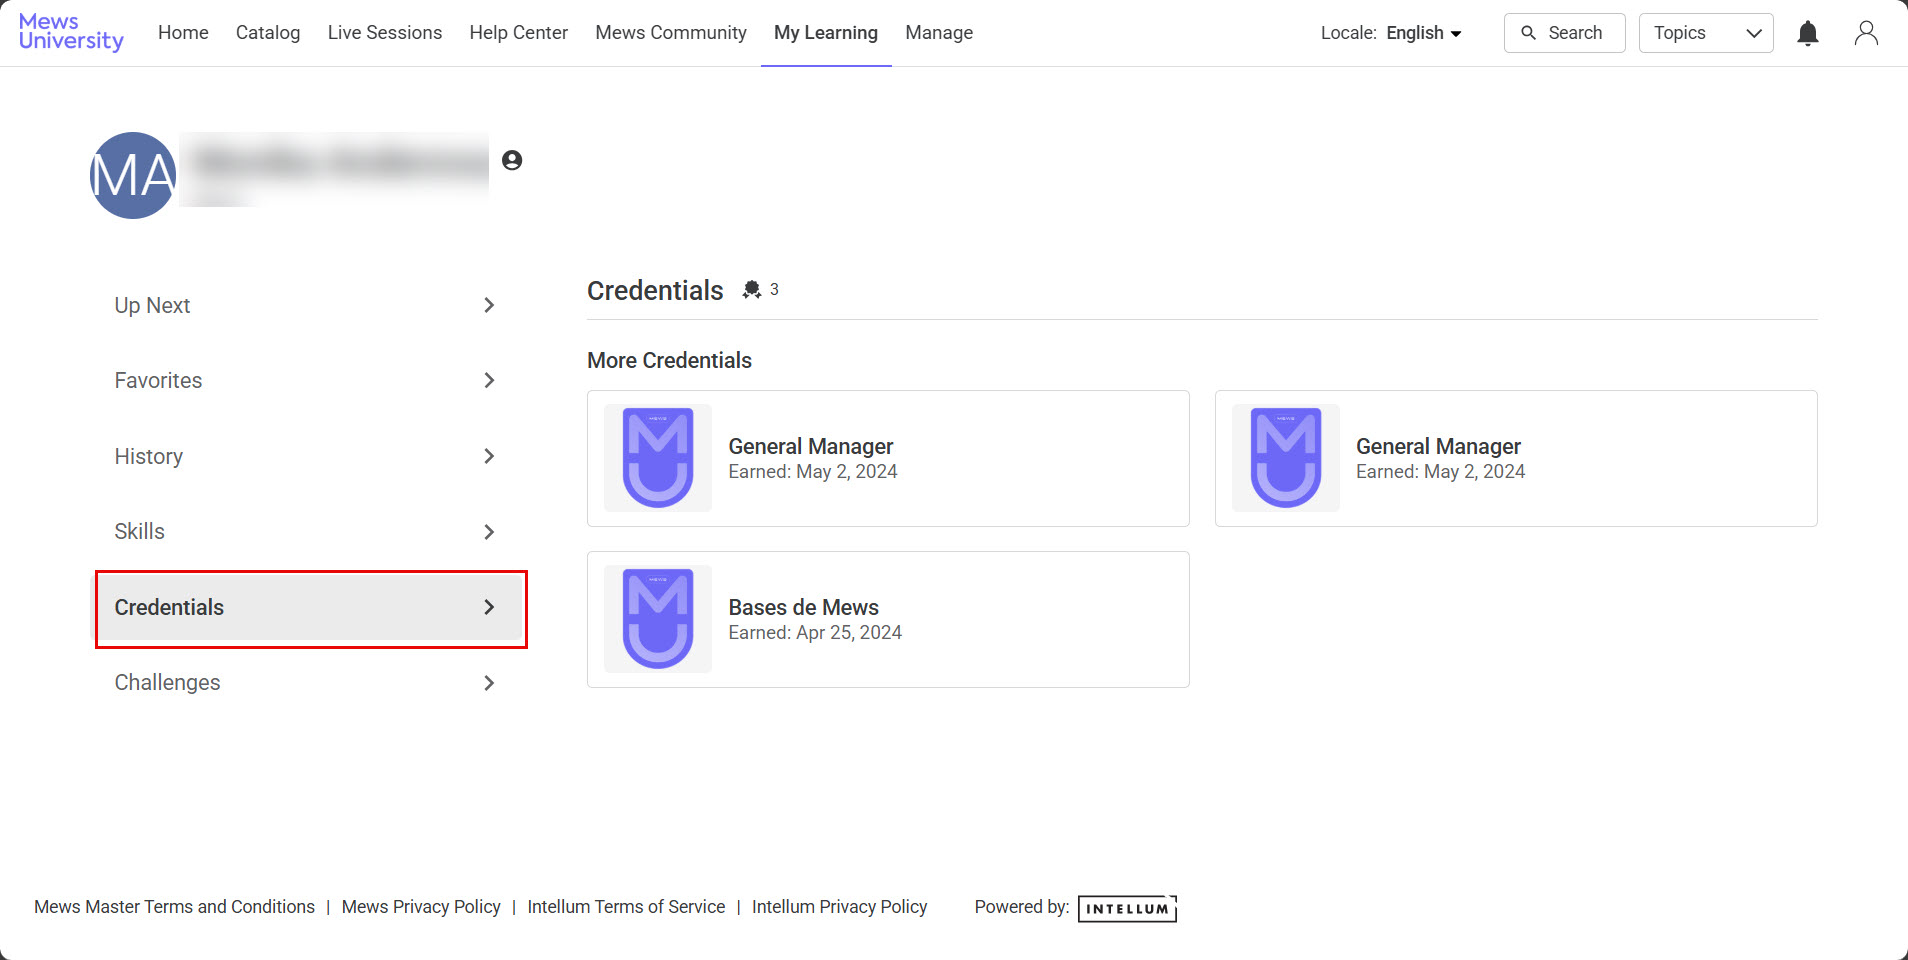Open the Catalog tab

pos(268,33)
